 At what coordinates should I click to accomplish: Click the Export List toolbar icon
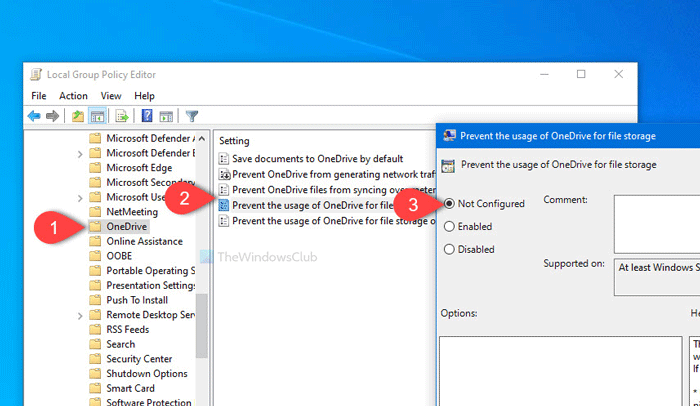coord(122,117)
